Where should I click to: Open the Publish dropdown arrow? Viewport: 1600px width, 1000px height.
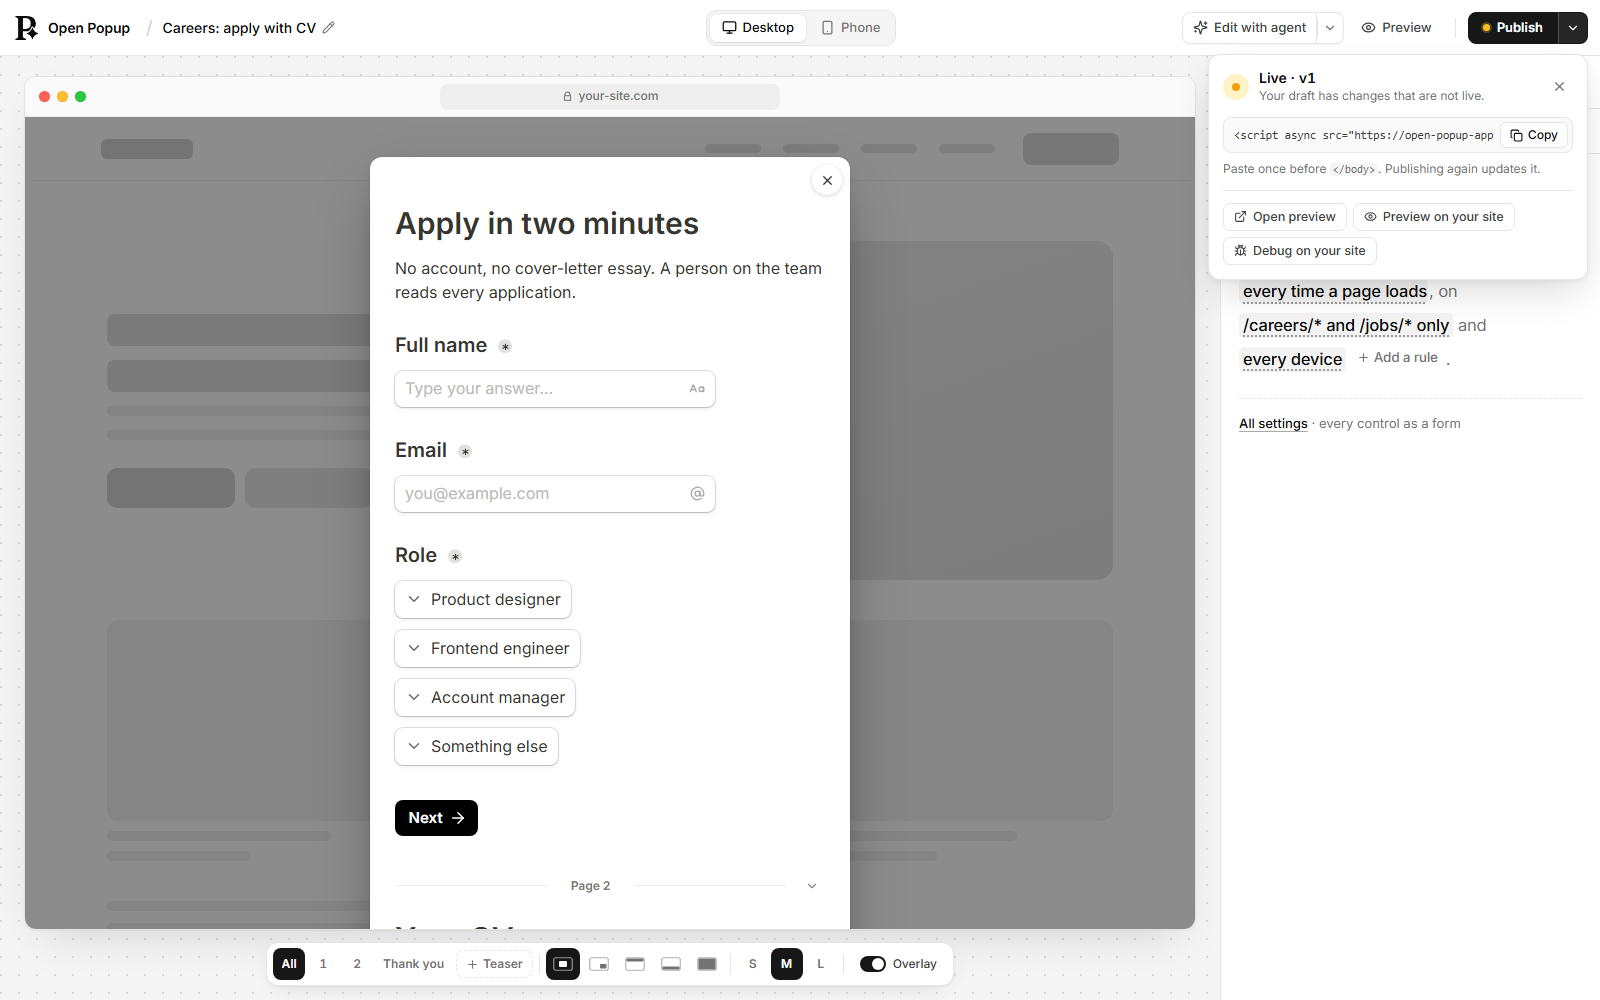[x=1573, y=28]
